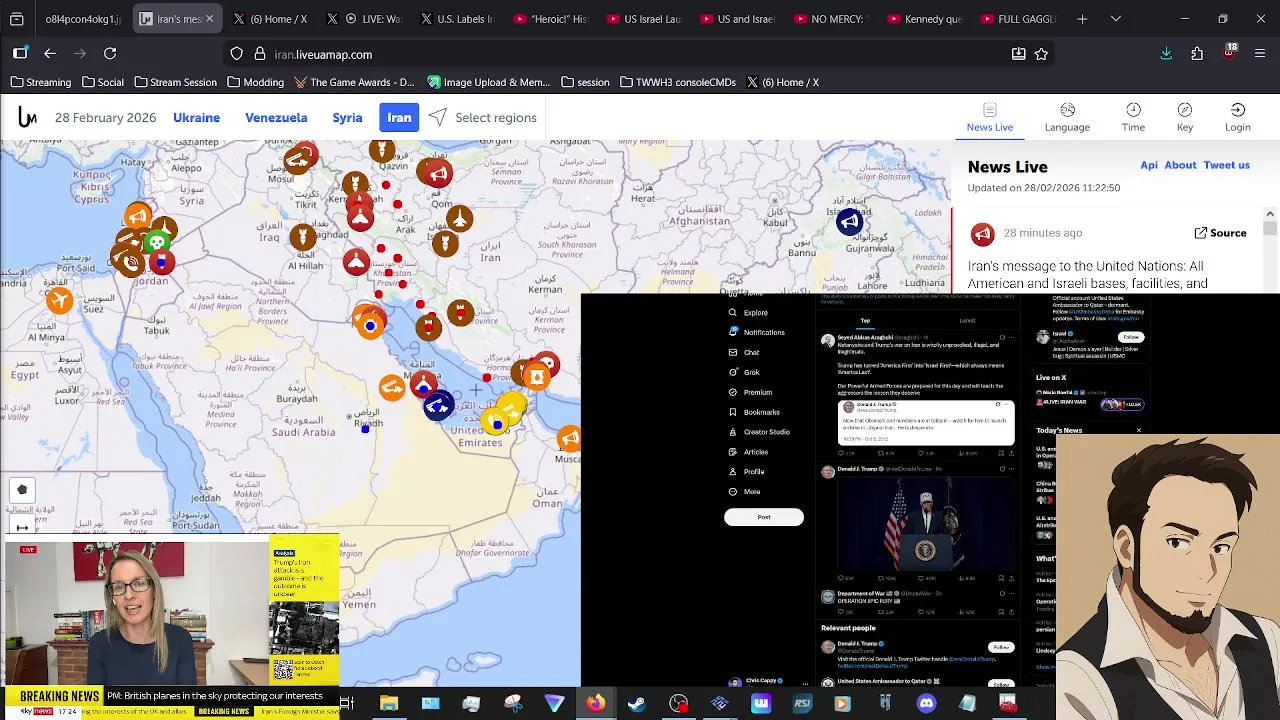The height and width of the screenshot is (720, 1280).
Task: Open the Source link of the news item
Action: click(1220, 233)
